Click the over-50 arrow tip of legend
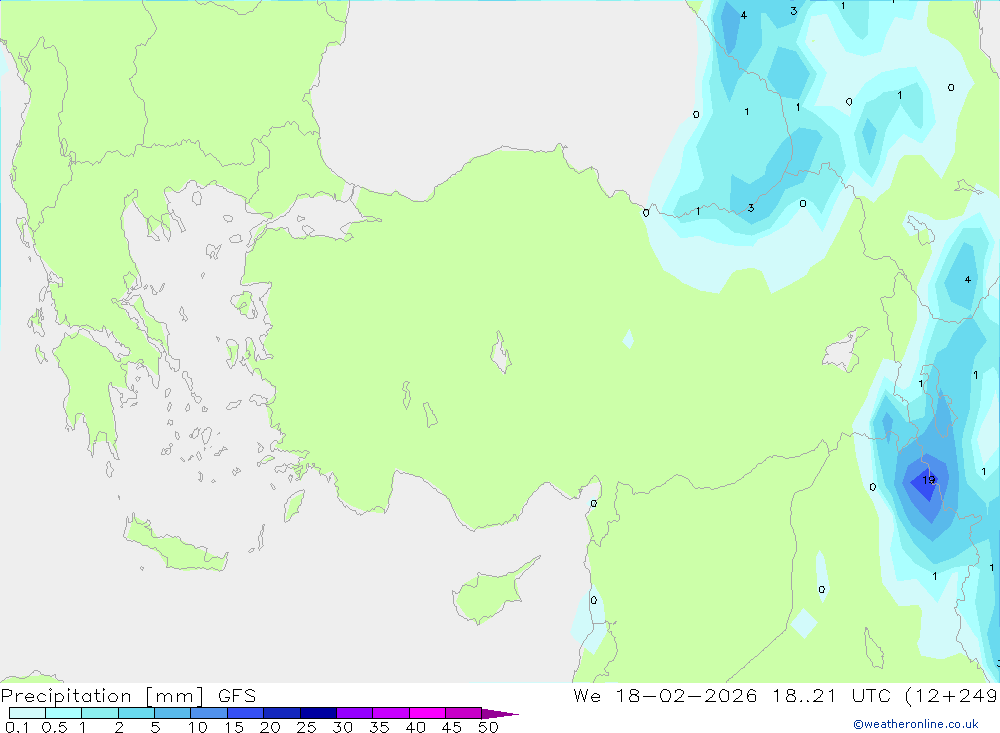 (501, 714)
